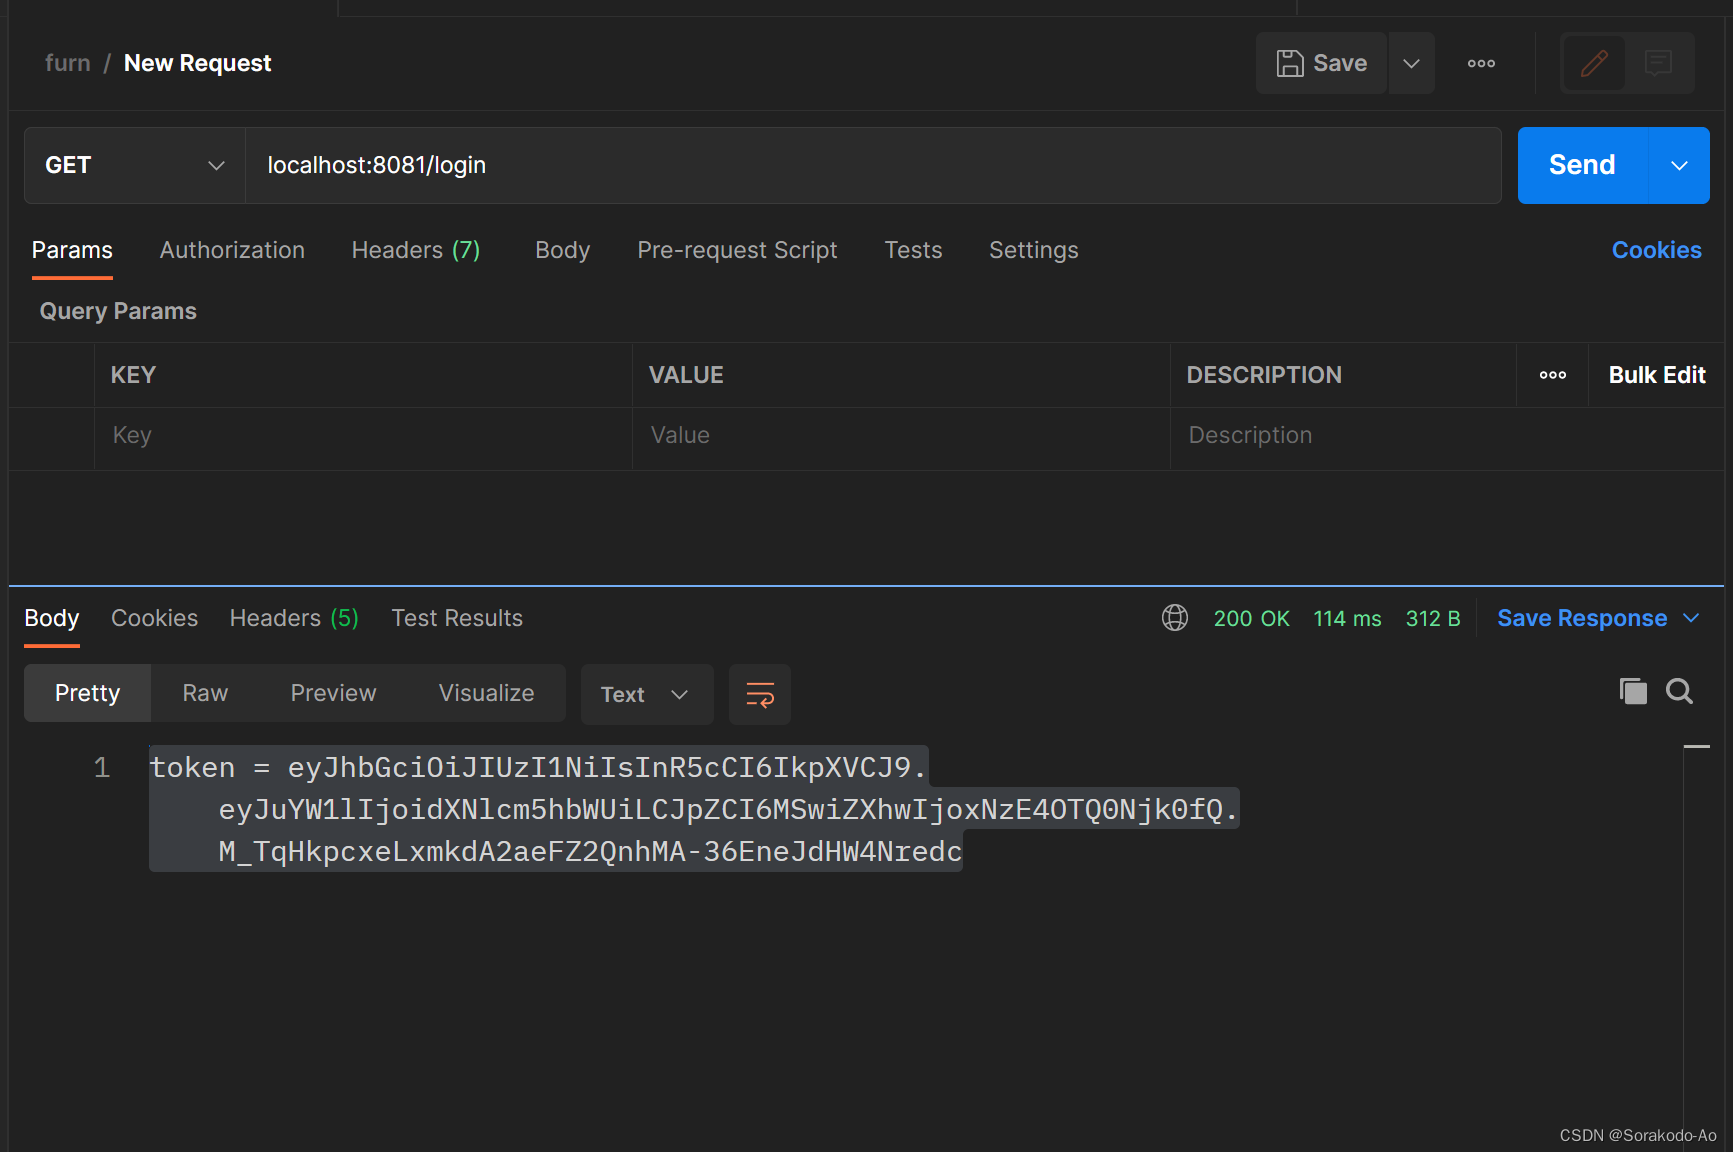Click the globe network icon in the response bar
Screen dimensions: 1733x1152
click(1174, 618)
